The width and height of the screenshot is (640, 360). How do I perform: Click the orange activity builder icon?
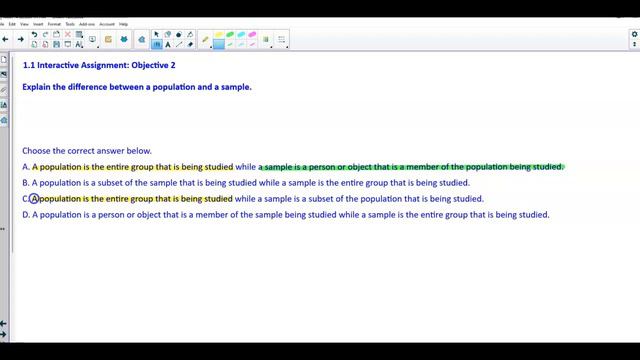[108, 39]
